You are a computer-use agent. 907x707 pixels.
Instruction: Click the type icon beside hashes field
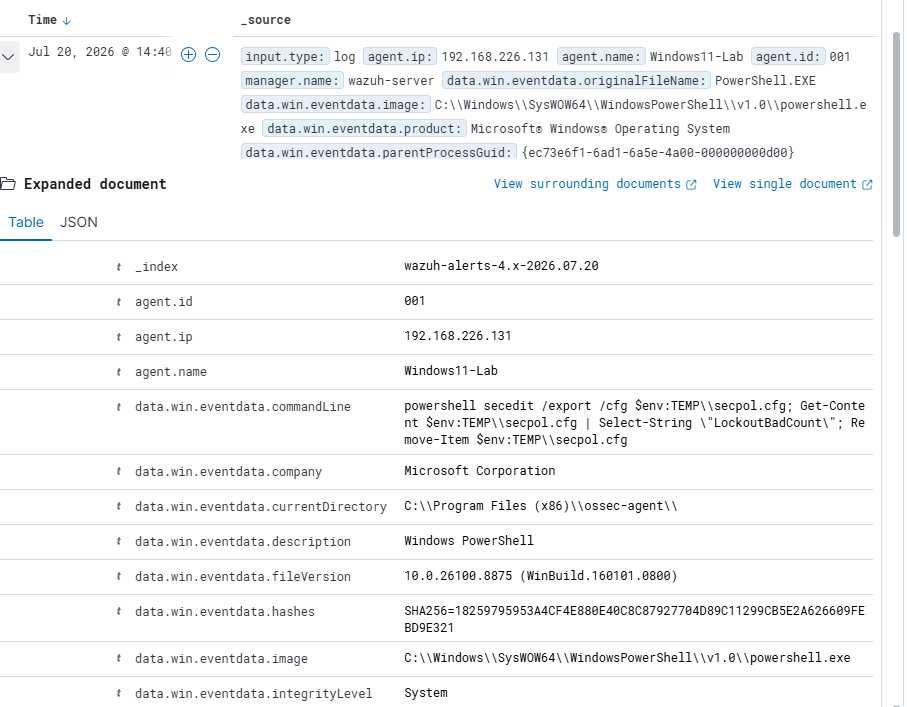(119, 612)
